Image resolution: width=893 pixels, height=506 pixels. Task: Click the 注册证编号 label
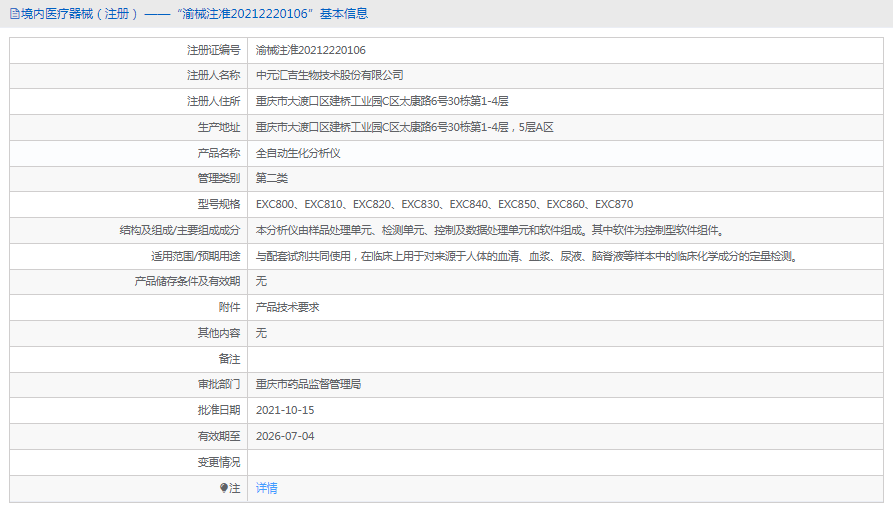(214, 50)
